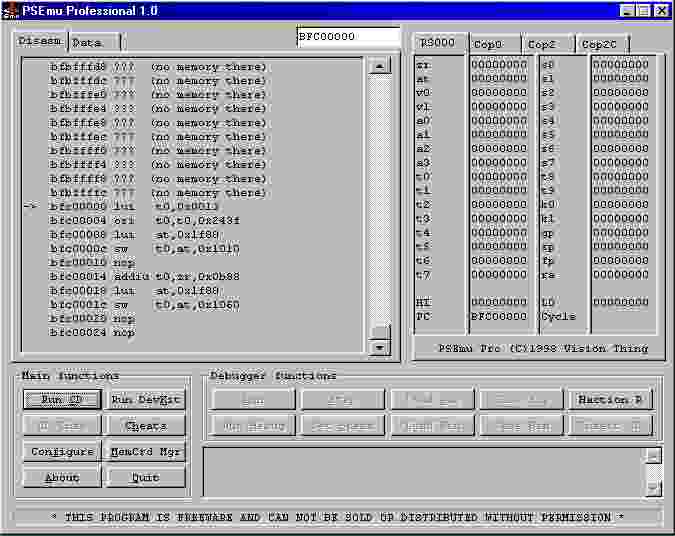675x536 pixels.
Task: Maximize the PSEmu Professional window
Action: [x=644, y=11]
